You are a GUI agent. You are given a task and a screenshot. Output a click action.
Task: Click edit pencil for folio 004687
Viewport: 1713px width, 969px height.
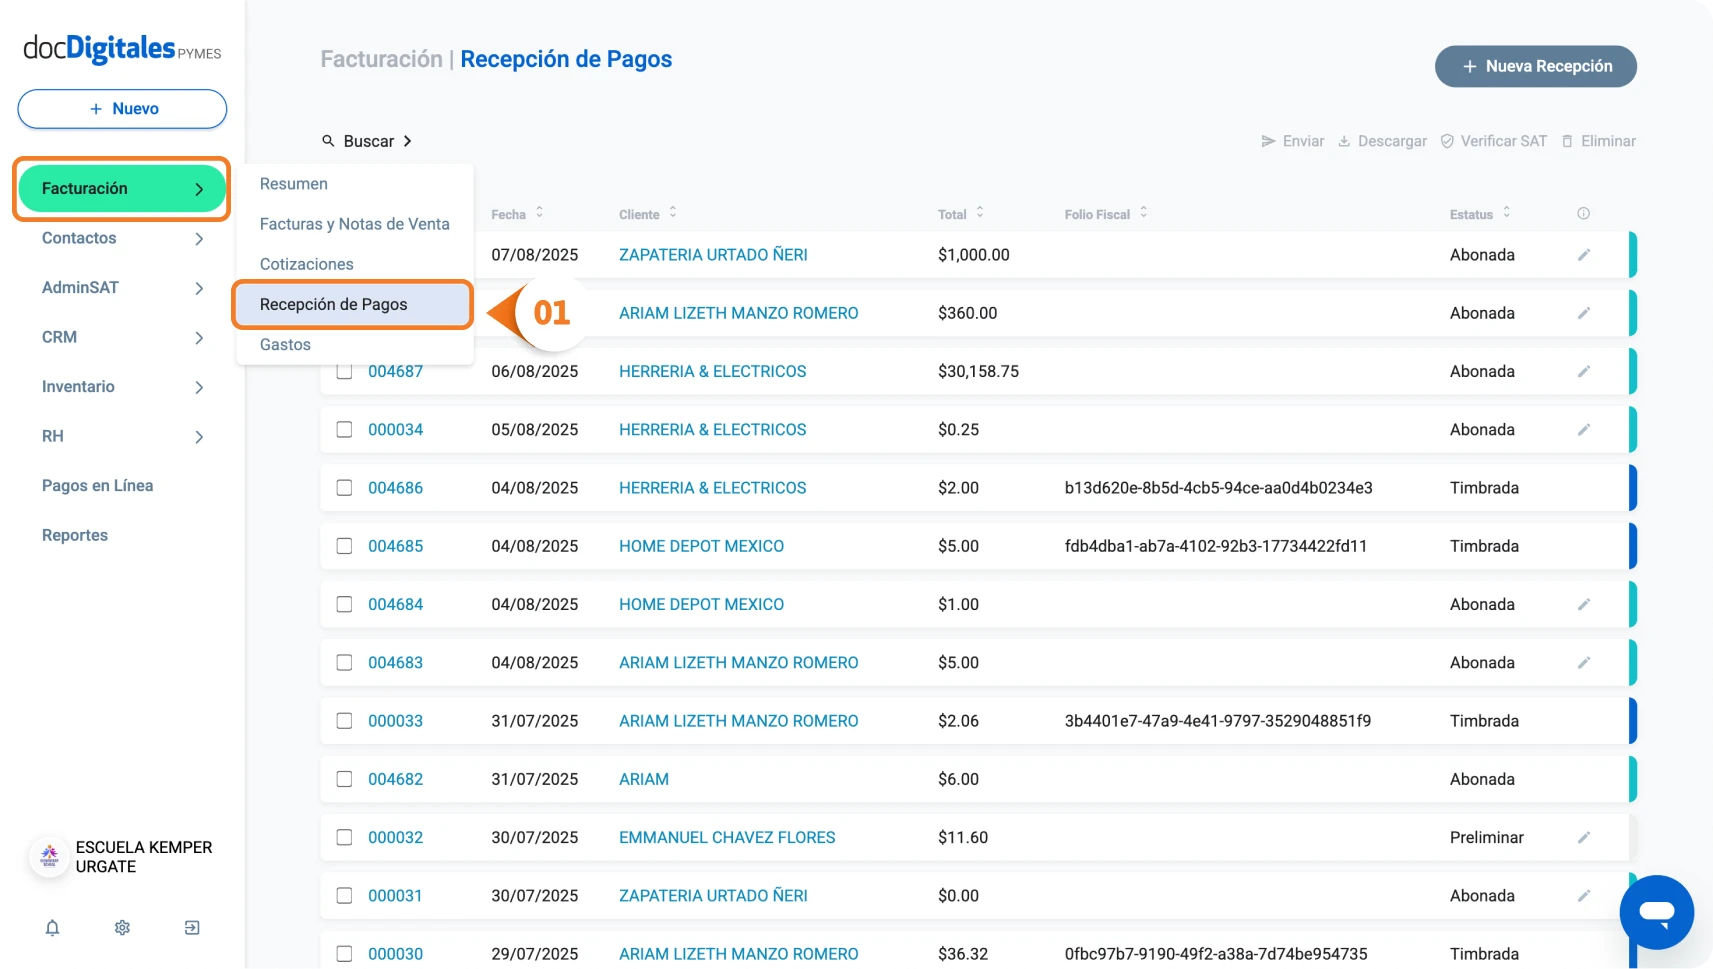pos(1584,372)
